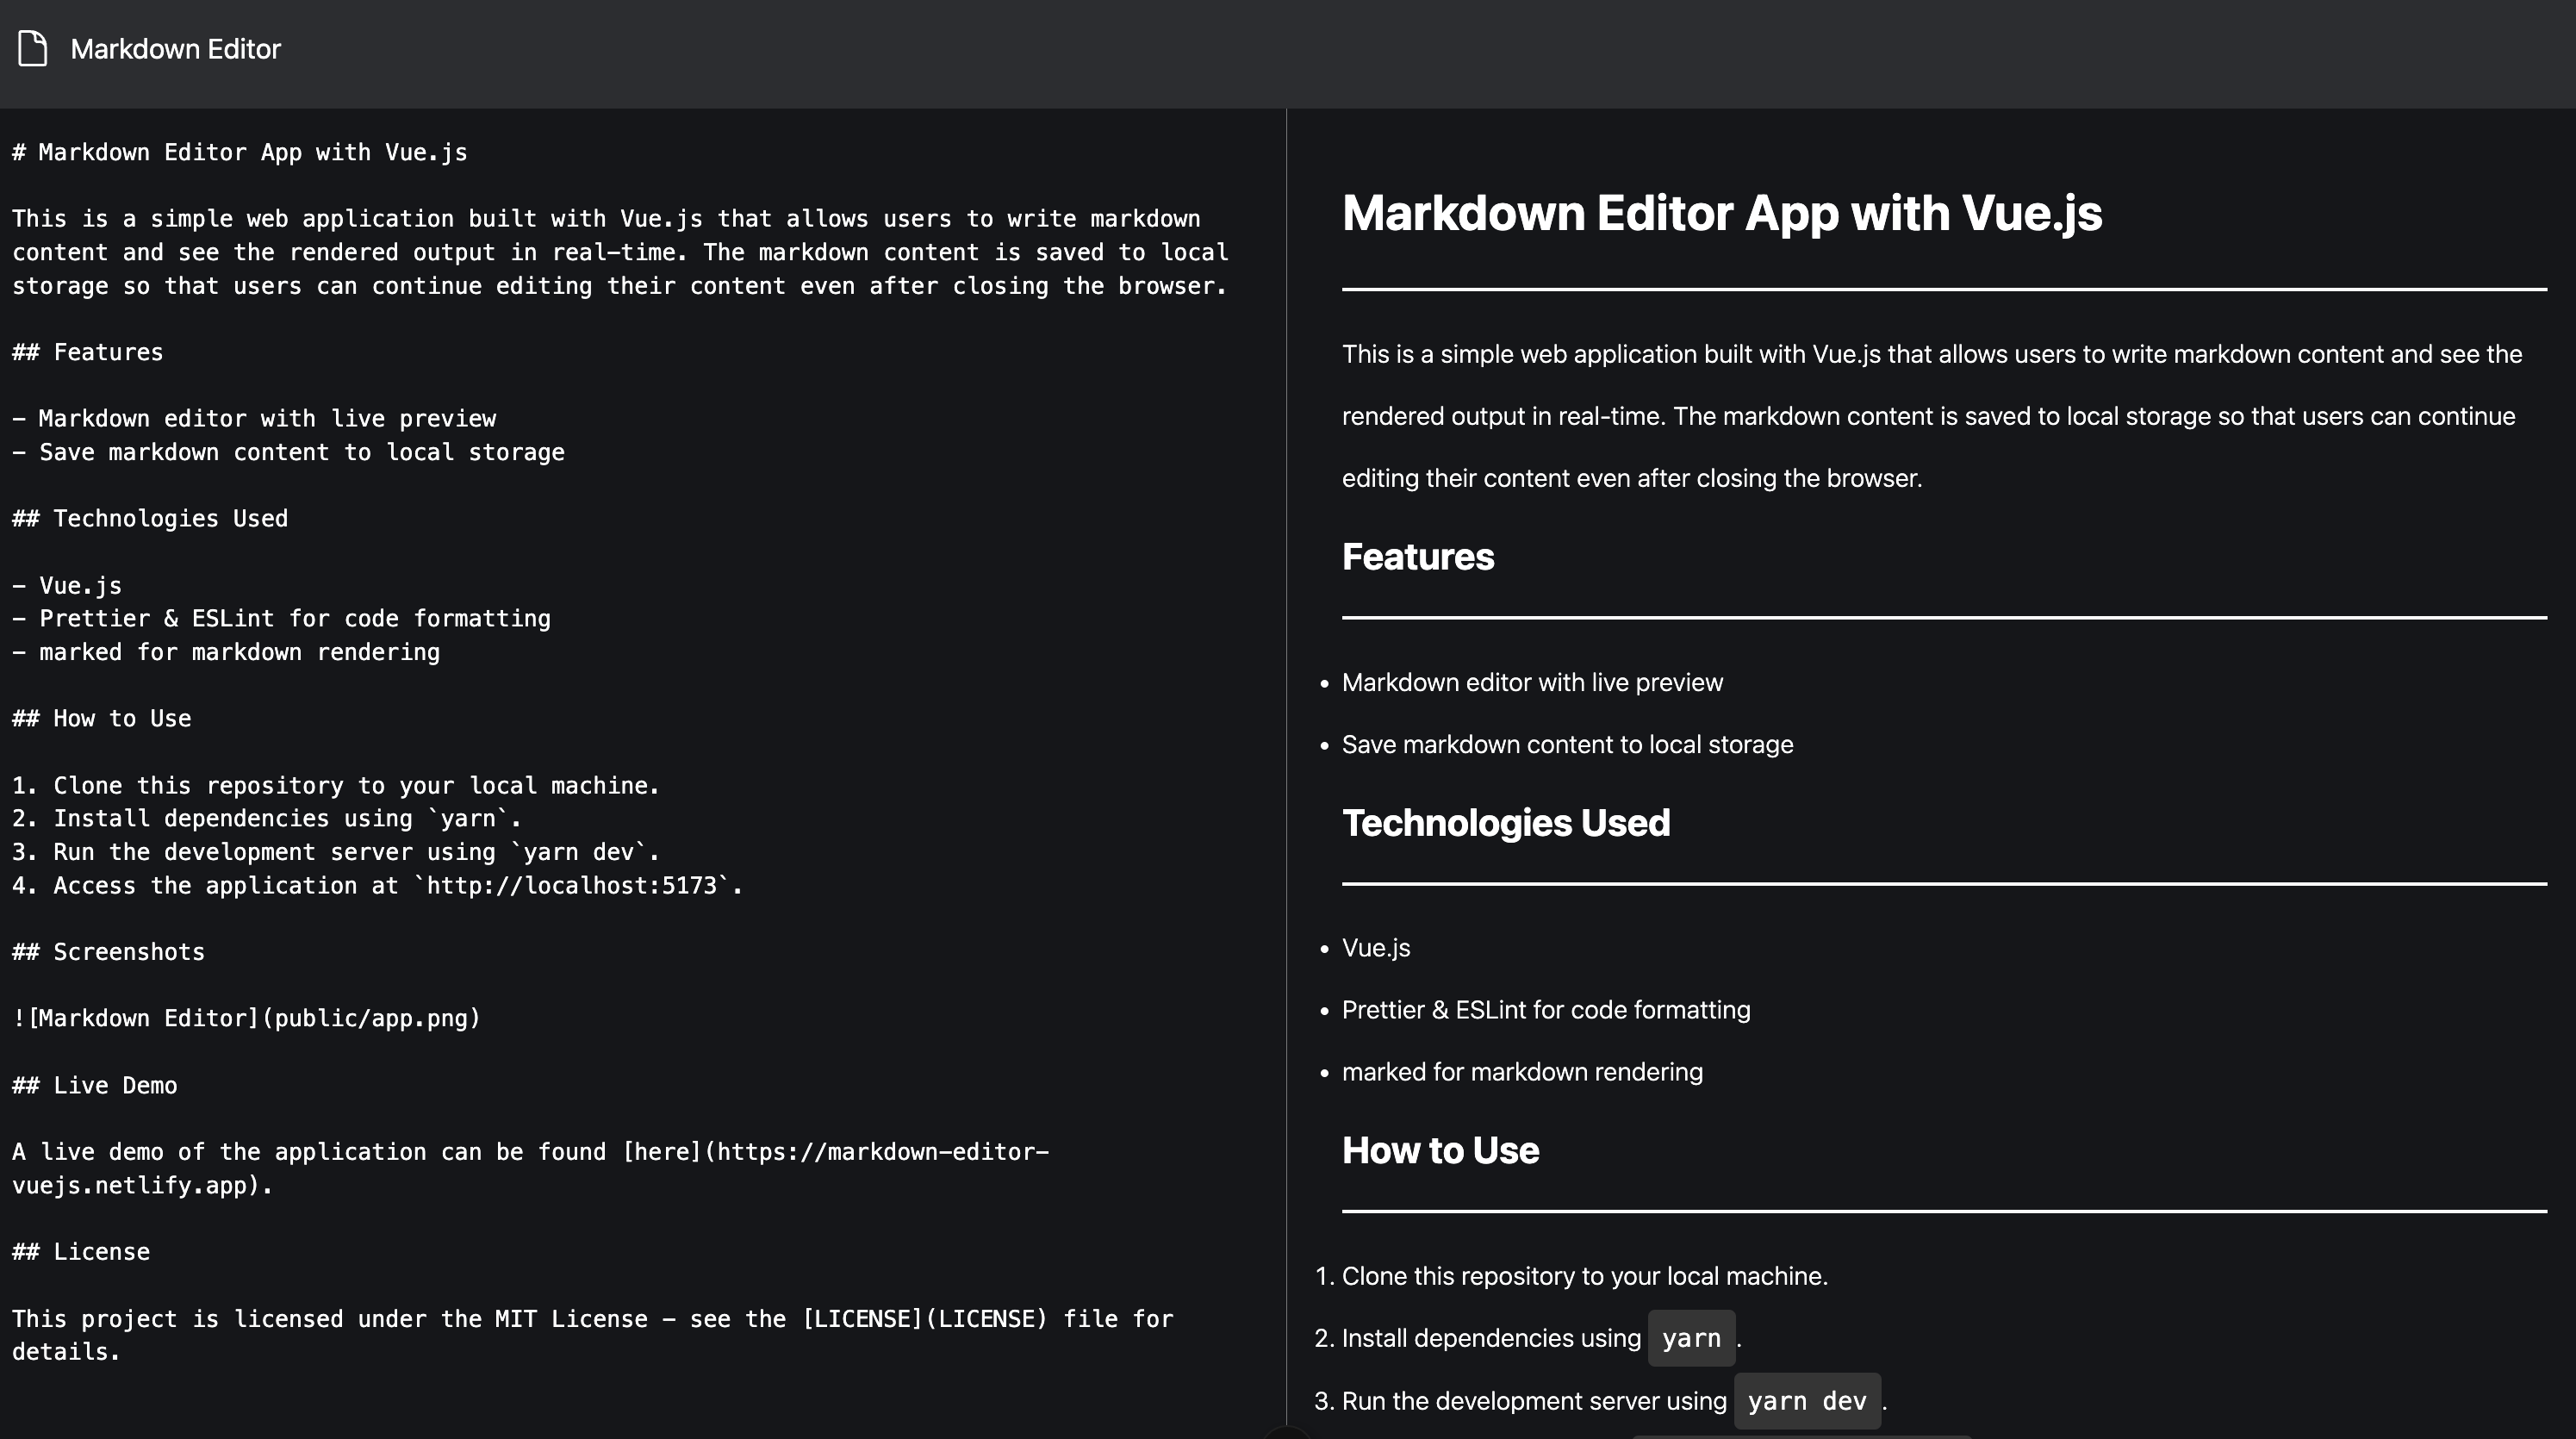Click the "yarn dev" code chip in preview step 3
Image resolution: width=2576 pixels, height=1439 pixels.
1807,1401
